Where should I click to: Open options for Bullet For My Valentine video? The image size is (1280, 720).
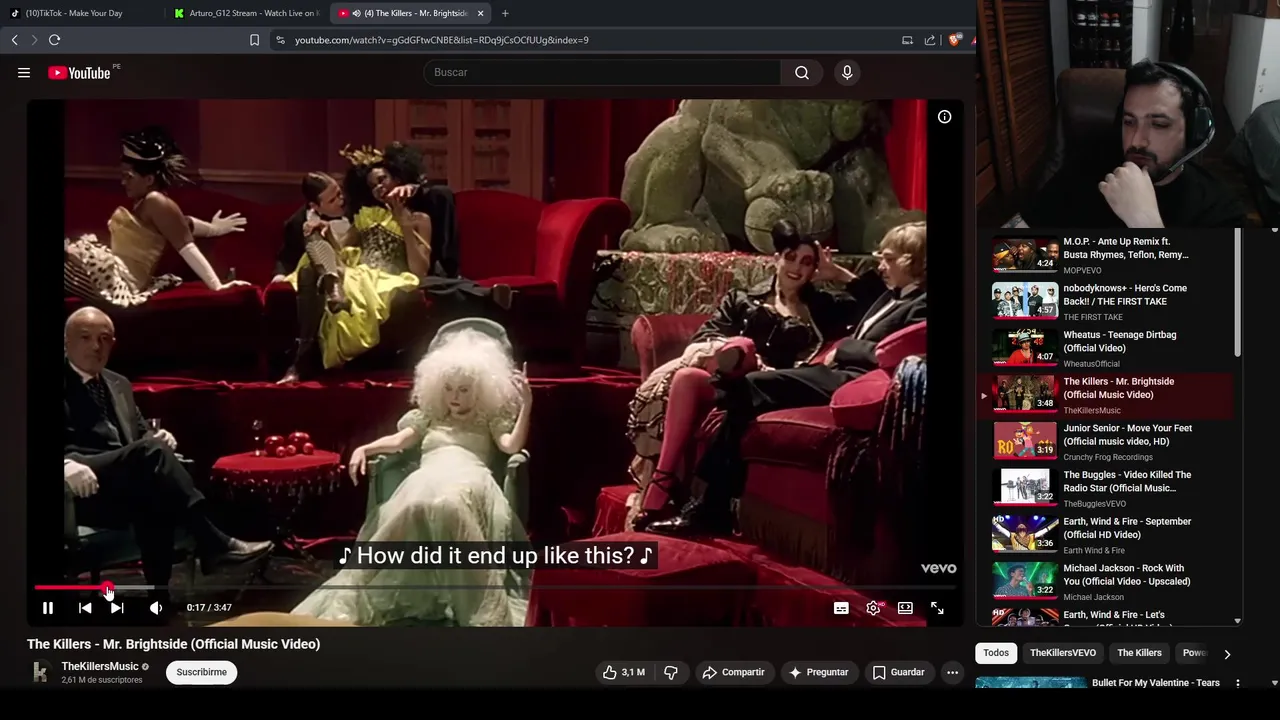[1238, 684]
